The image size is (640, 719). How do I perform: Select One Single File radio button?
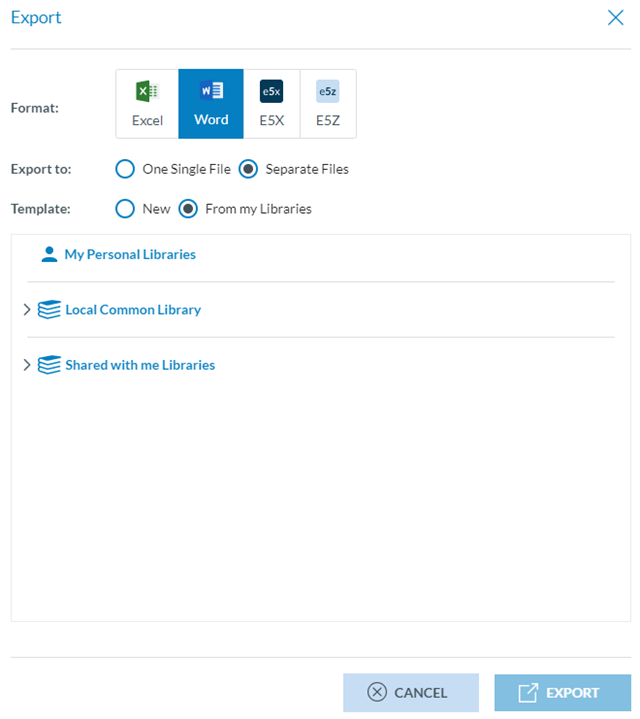coord(125,169)
